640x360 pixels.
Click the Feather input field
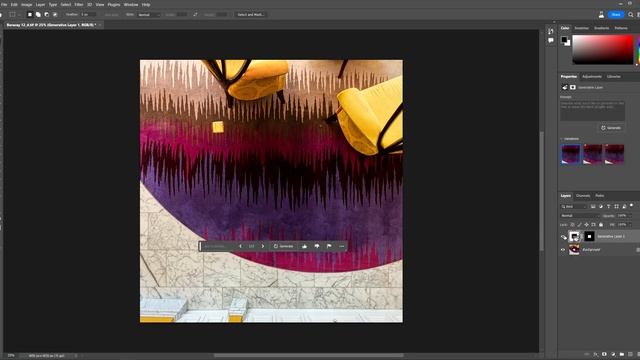point(88,14)
